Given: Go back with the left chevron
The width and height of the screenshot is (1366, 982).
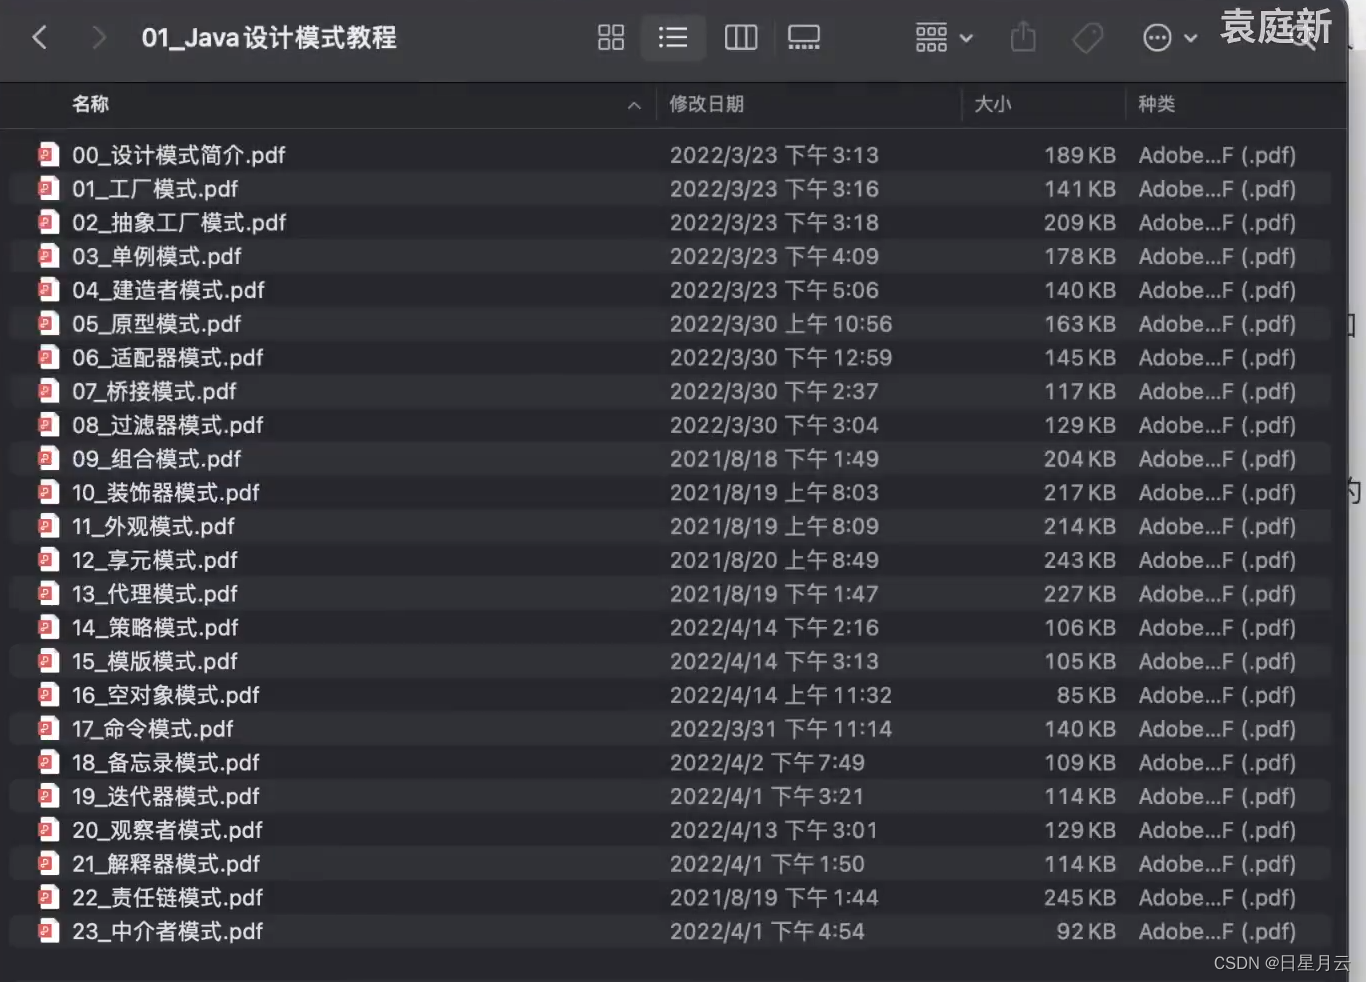Looking at the screenshot, I should pyautogui.click(x=40, y=38).
